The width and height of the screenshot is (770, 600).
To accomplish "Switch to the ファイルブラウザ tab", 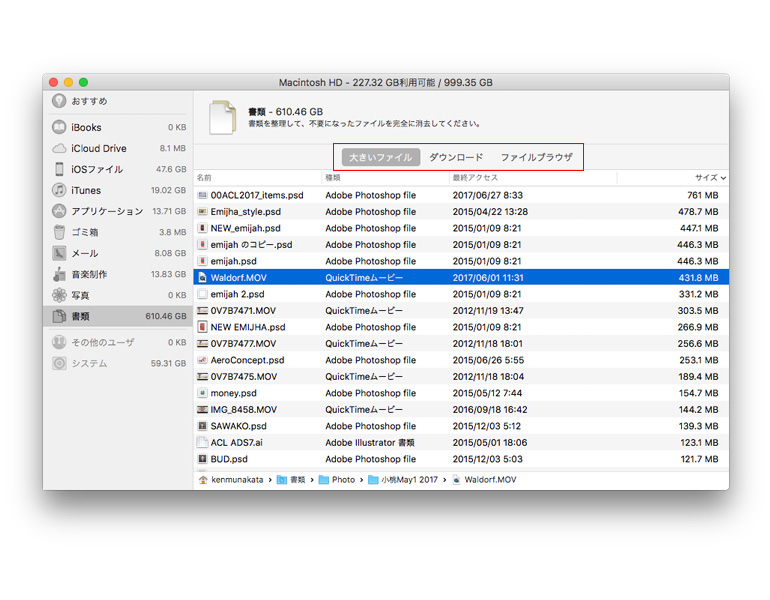I will (536, 158).
